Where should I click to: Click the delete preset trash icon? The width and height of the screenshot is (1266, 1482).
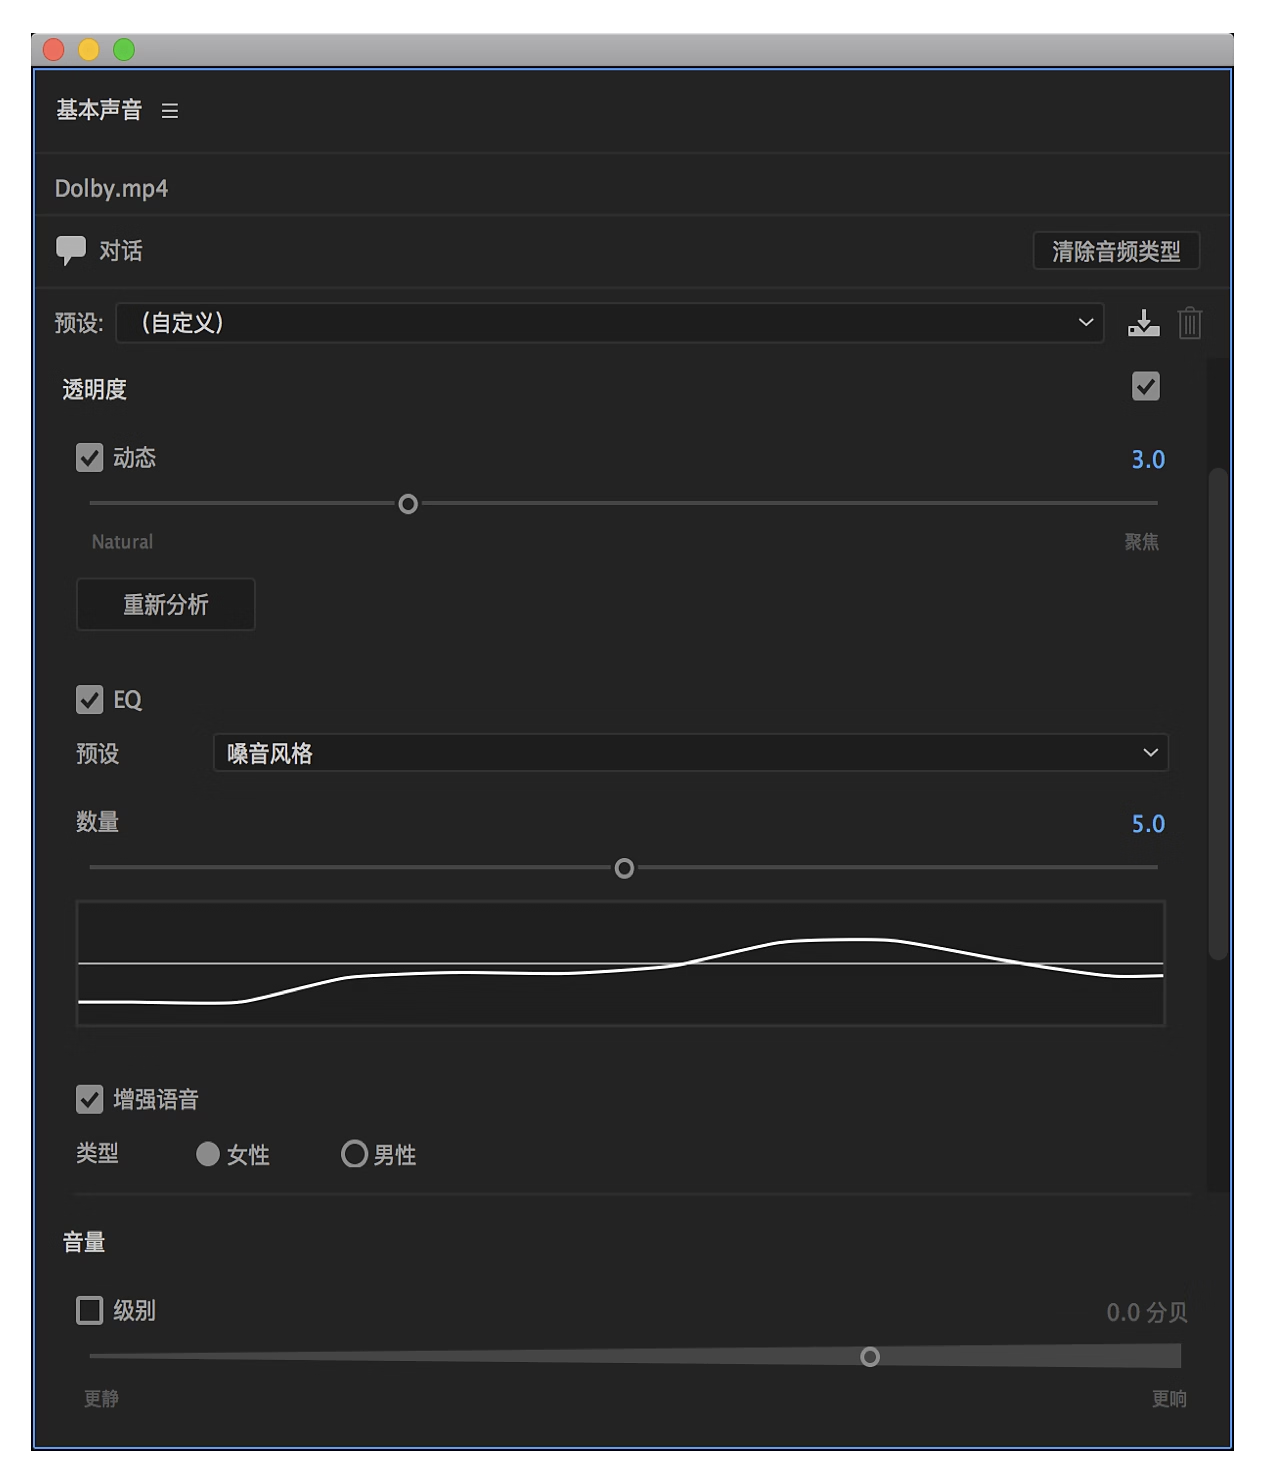[x=1189, y=323]
